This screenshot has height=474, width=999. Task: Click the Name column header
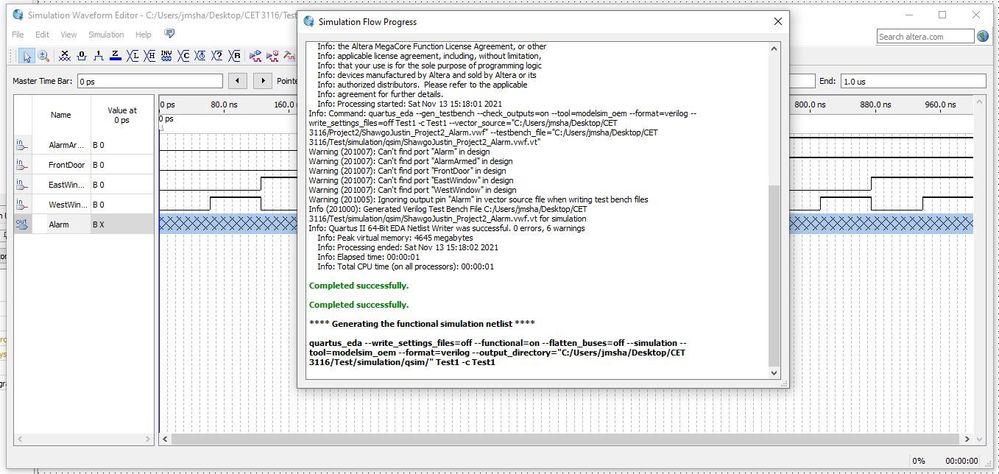[61, 115]
